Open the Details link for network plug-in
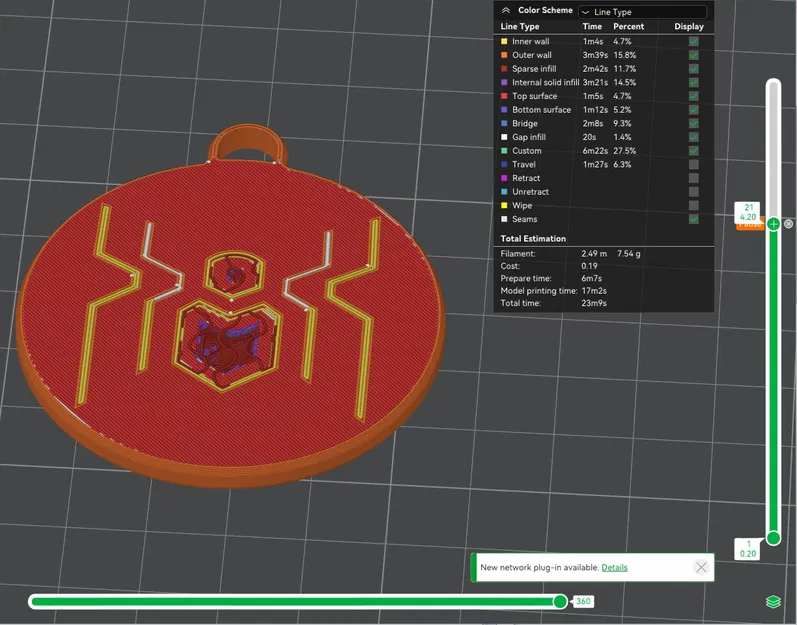Screen dimensions: 797x625 [614, 568]
